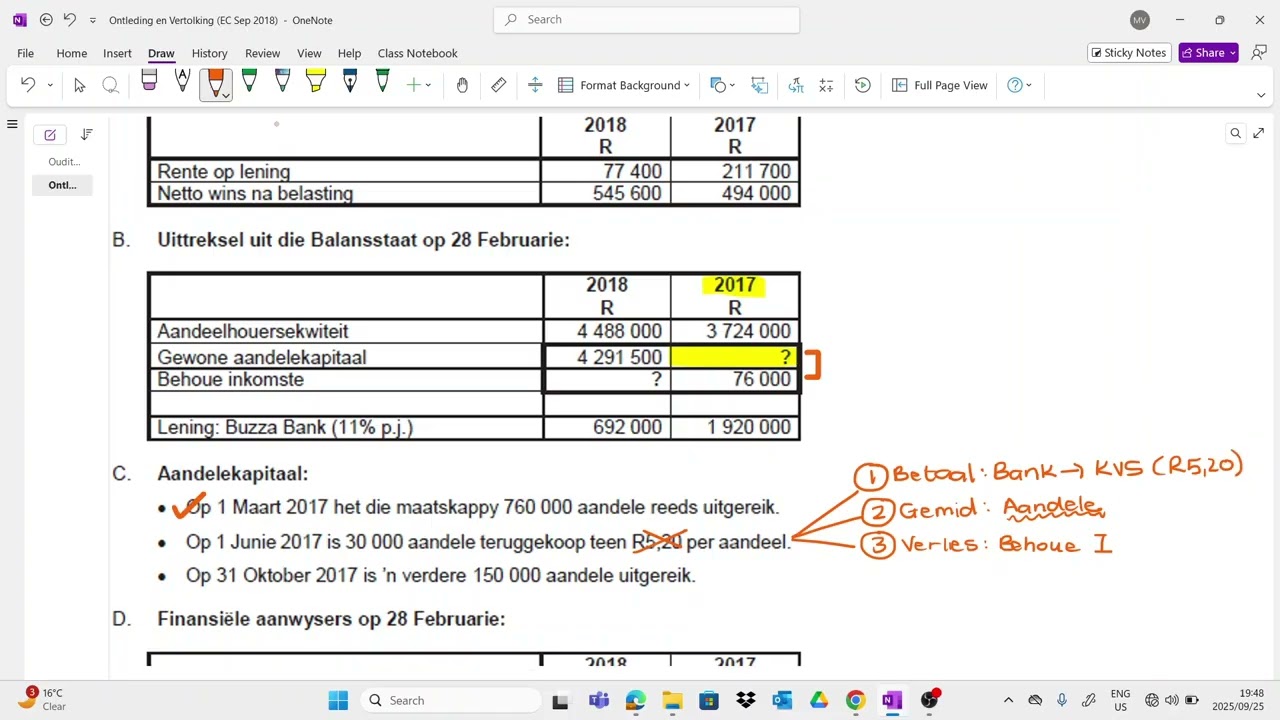
Task: Click the people icon beside Share
Action: point(1259,53)
